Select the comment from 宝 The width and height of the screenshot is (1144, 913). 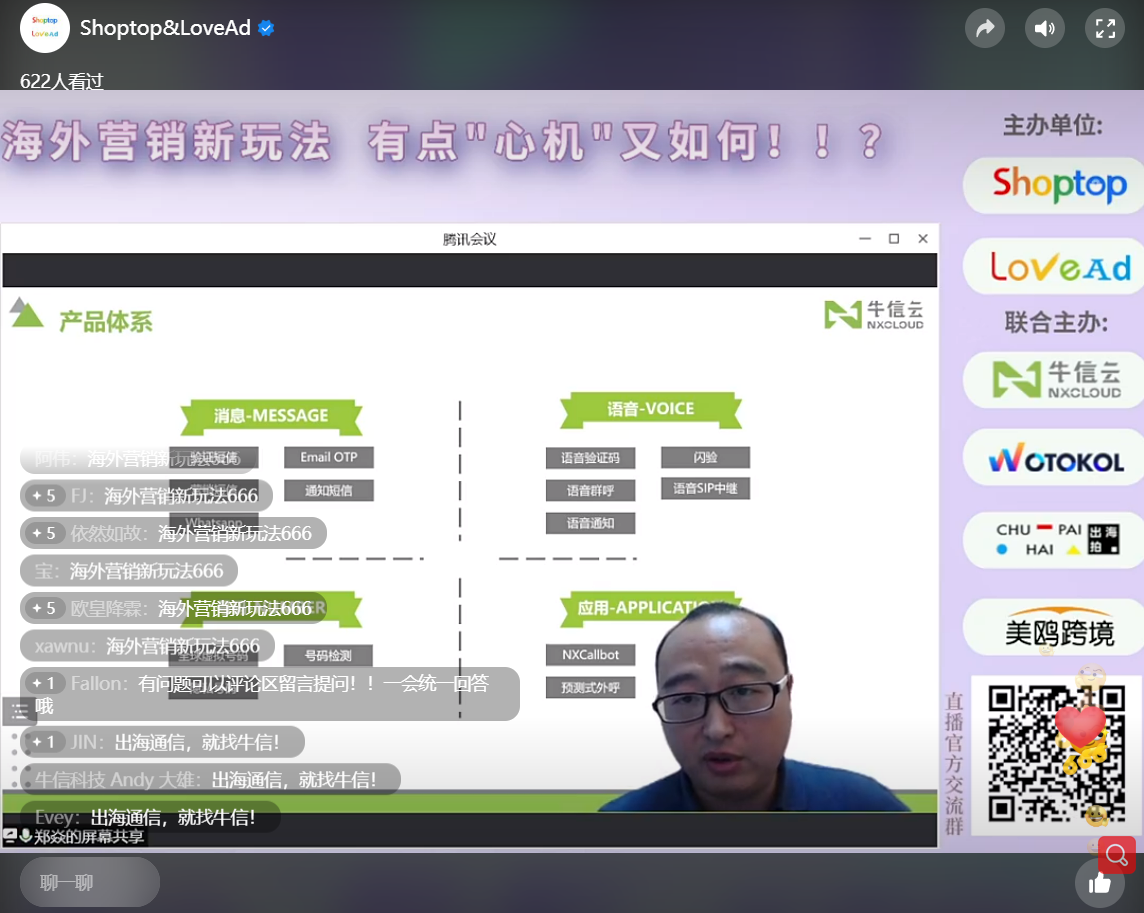[x=129, y=571]
